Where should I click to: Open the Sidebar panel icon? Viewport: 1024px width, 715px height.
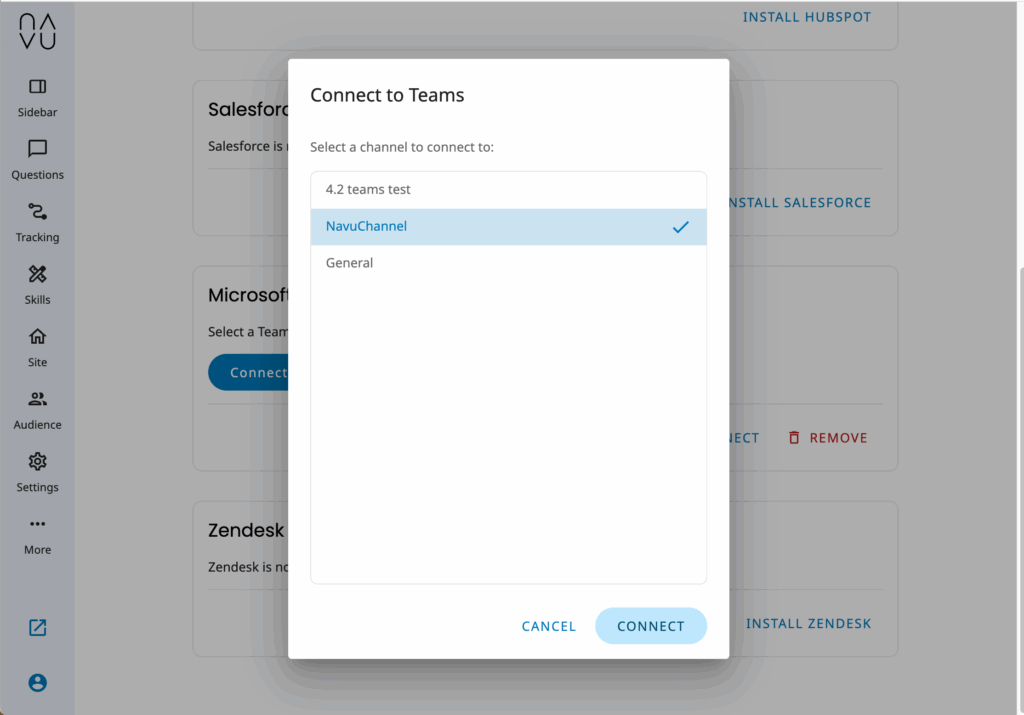point(38,87)
